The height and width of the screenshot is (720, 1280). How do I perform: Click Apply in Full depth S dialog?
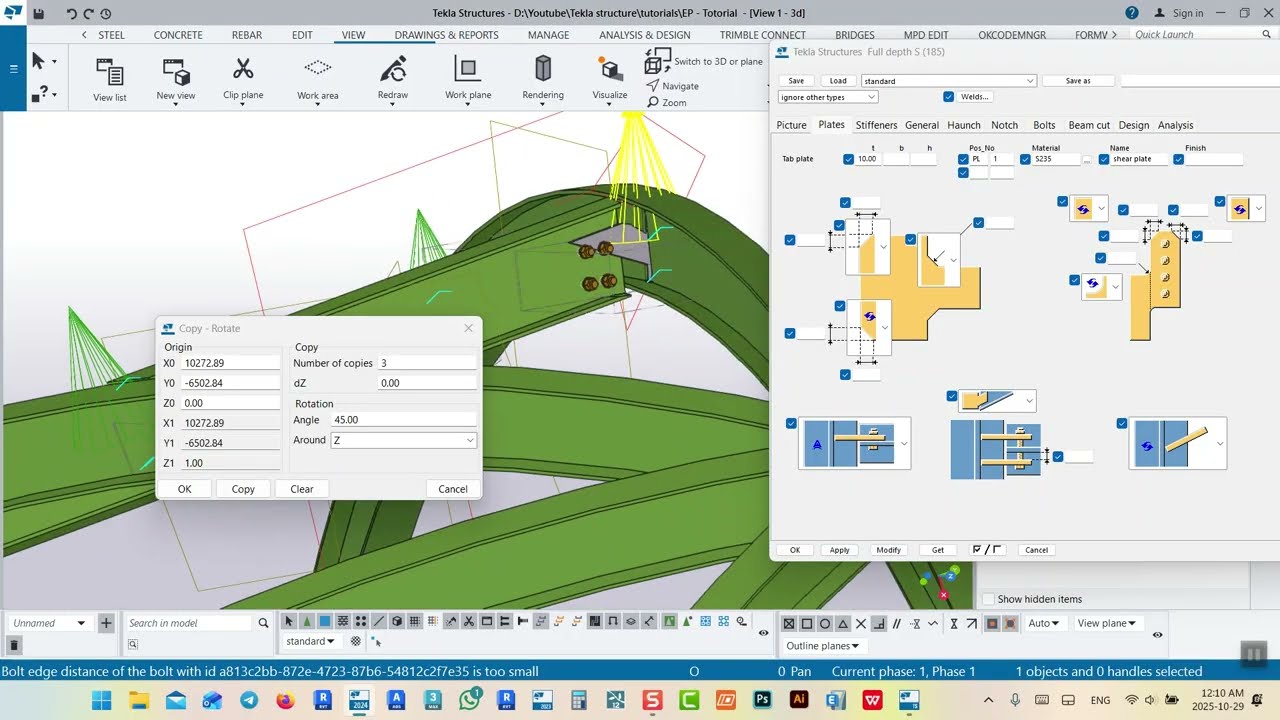click(x=840, y=550)
